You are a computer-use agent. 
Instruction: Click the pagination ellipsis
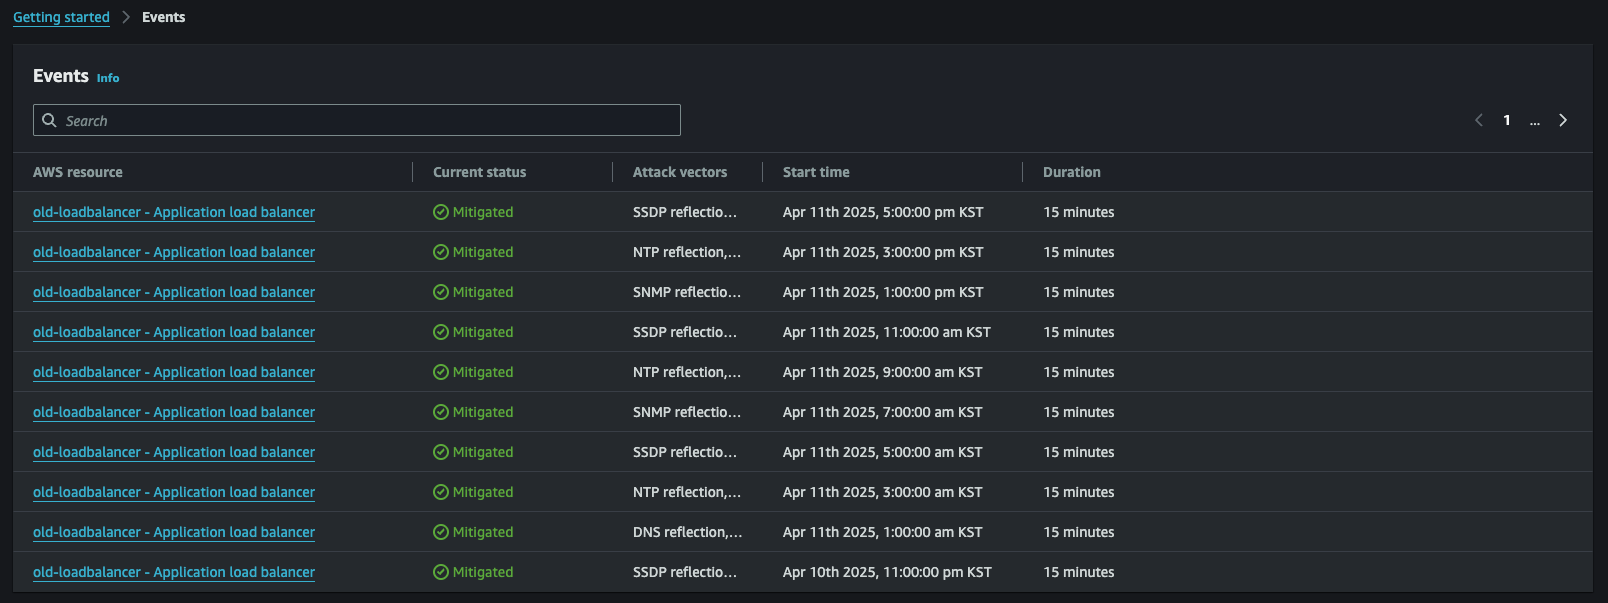[x=1535, y=121]
